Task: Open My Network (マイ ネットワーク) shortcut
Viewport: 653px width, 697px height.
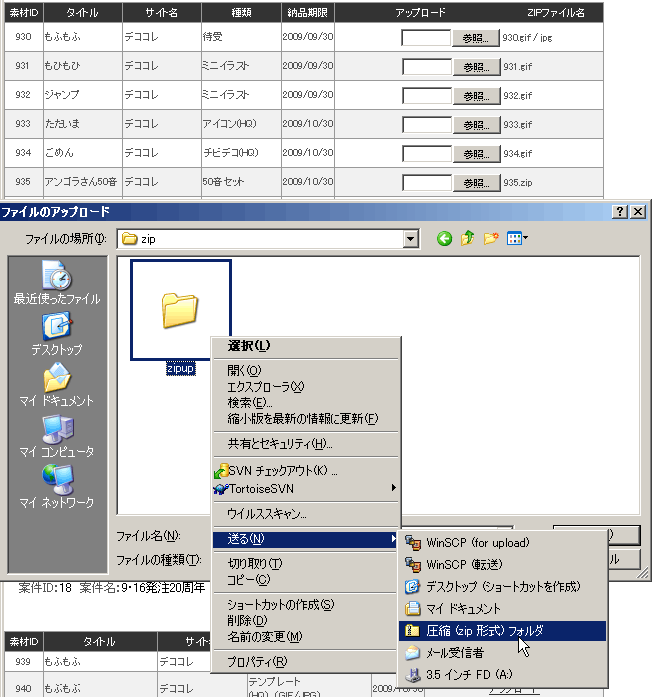Action: 56,486
